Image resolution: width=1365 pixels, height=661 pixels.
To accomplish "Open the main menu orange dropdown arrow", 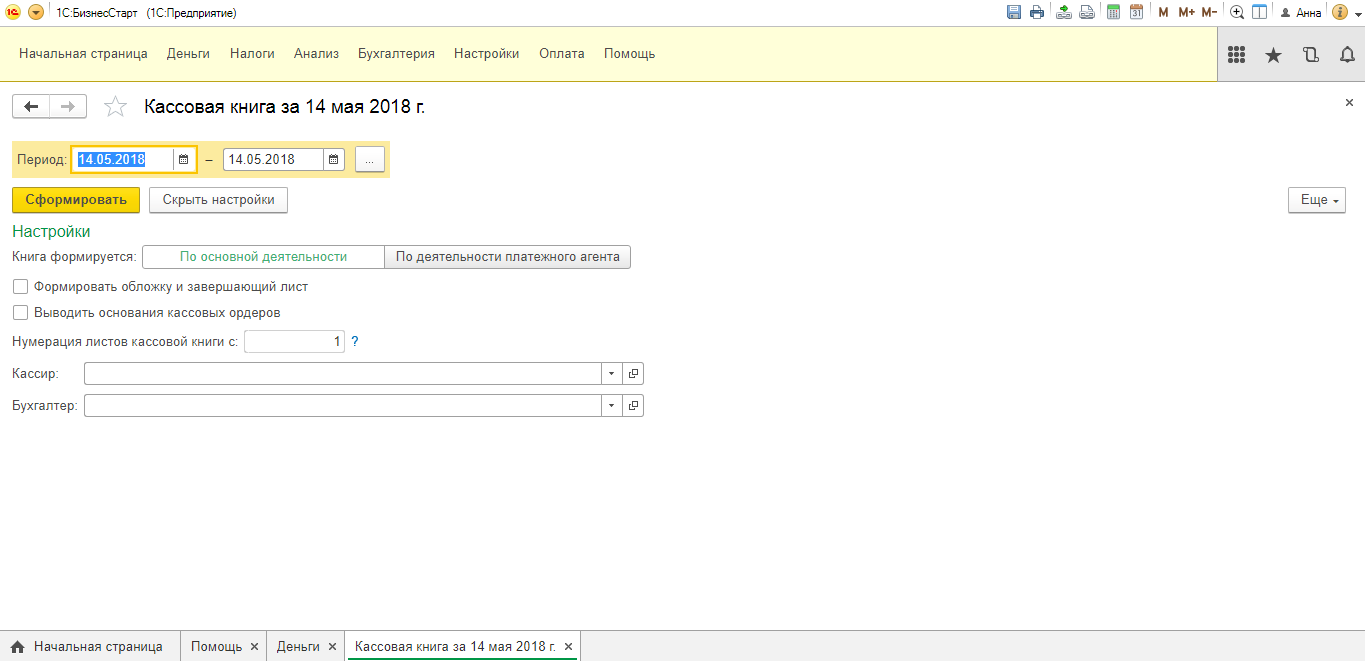I will 36,12.
